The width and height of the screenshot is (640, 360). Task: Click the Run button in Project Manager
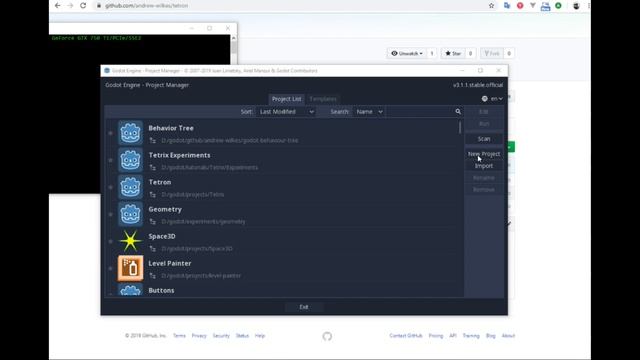(x=484, y=124)
